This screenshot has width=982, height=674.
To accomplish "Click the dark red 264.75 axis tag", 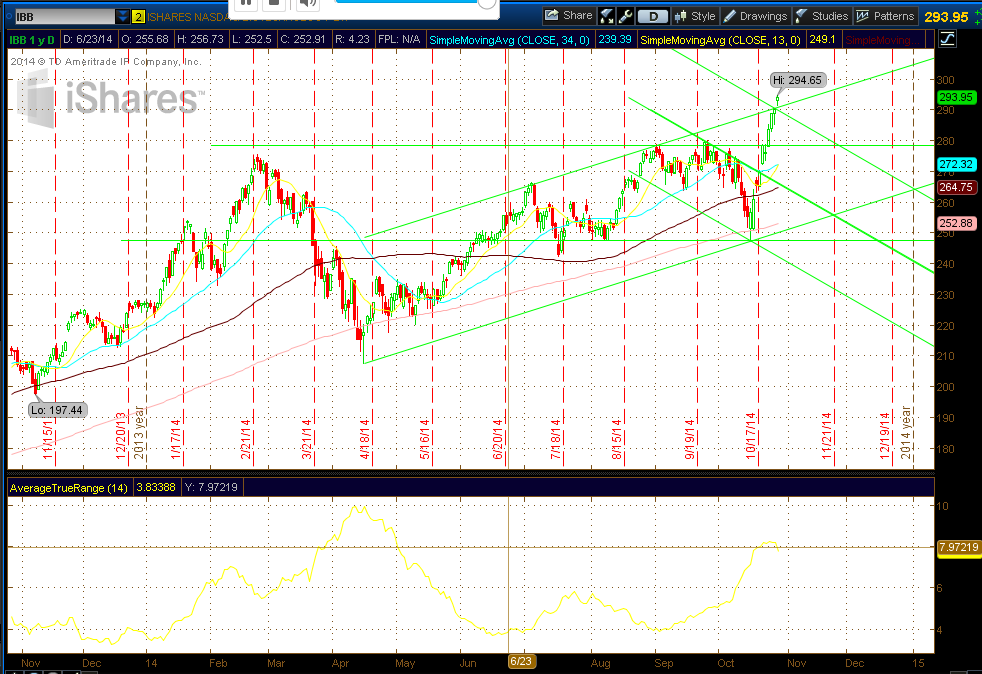I will click(956, 187).
